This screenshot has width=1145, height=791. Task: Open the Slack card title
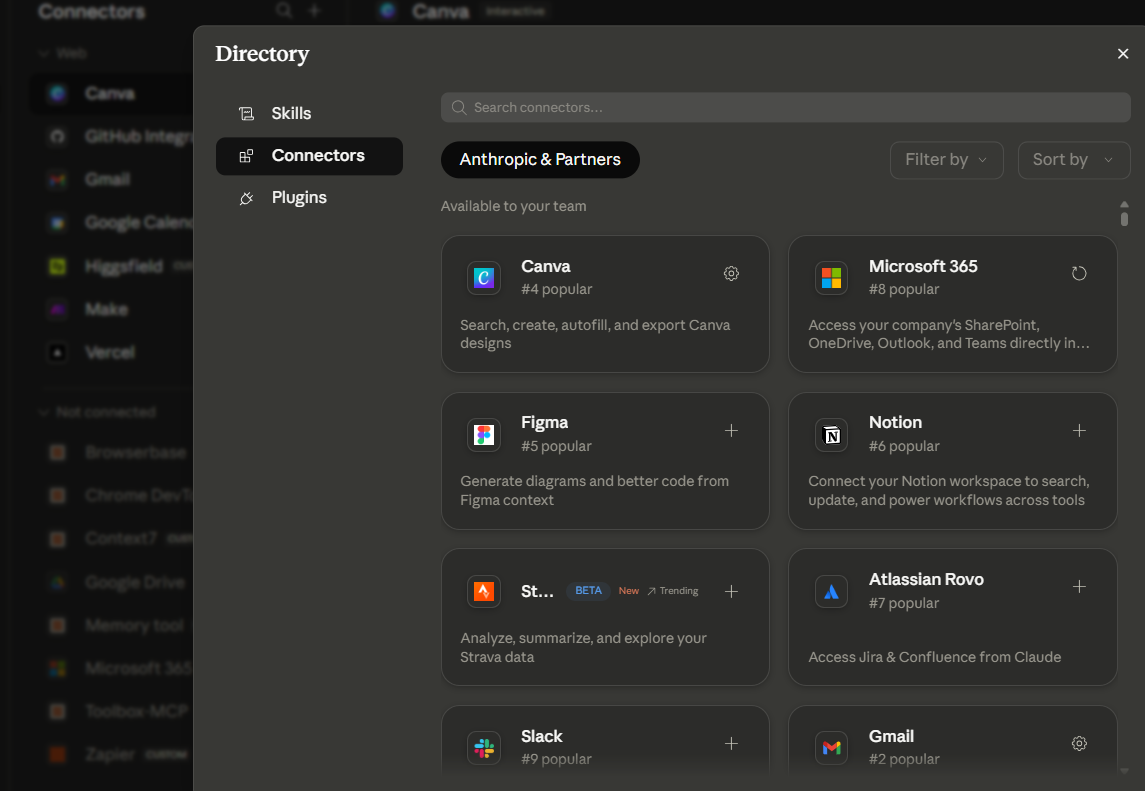541,736
